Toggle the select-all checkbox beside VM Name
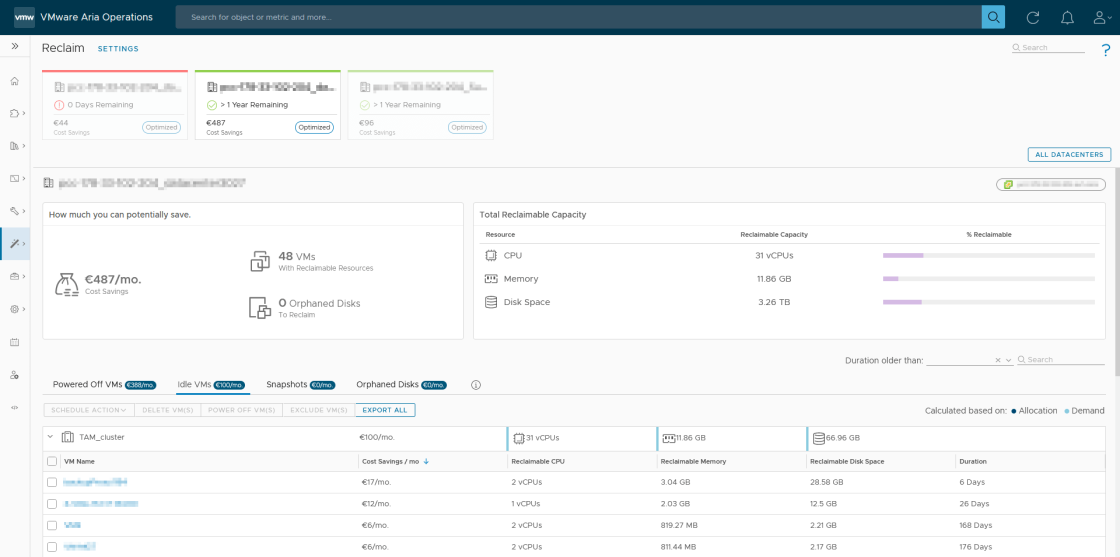 click(x=52, y=462)
